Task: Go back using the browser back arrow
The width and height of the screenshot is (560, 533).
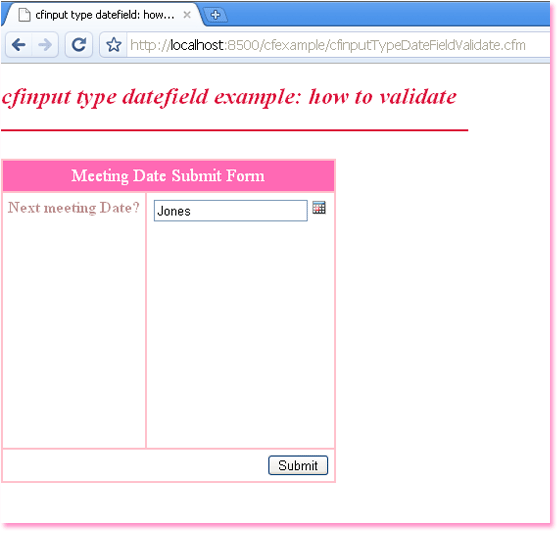Action: (19, 45)
